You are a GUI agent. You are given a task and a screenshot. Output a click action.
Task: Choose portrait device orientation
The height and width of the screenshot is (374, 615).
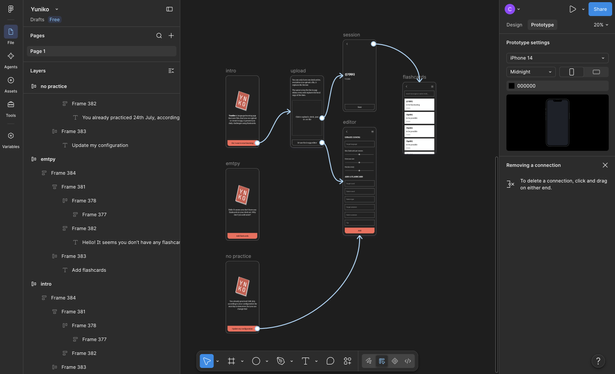point(571,72)
